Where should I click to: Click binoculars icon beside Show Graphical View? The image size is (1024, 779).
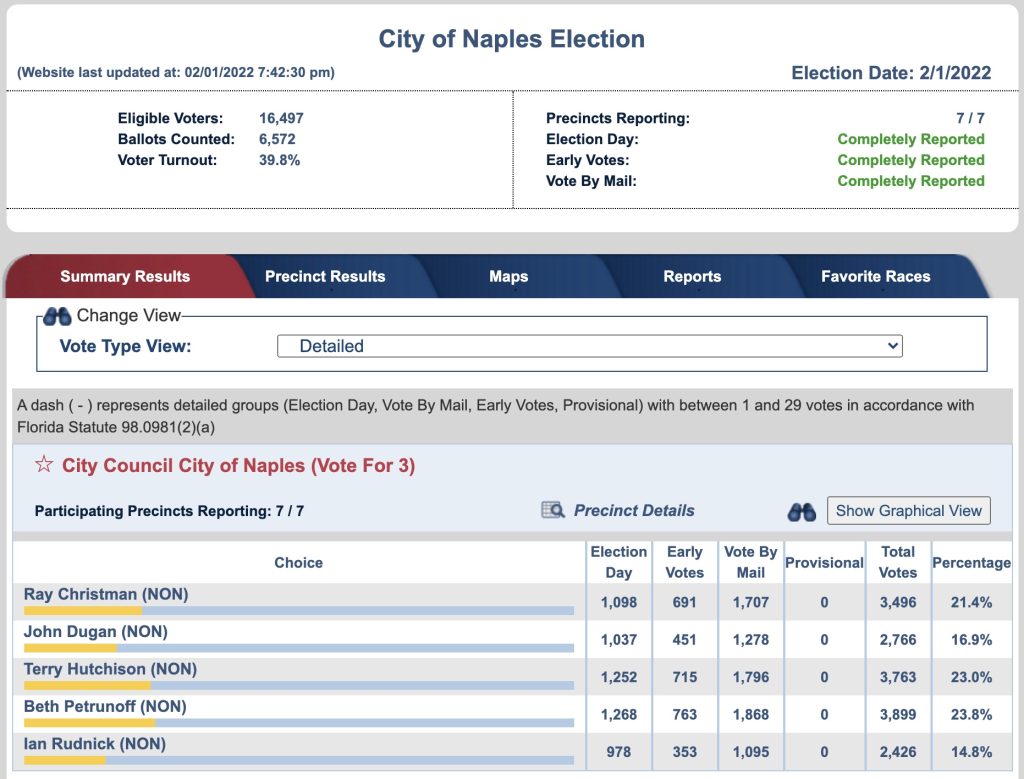[x=802, y=511]
